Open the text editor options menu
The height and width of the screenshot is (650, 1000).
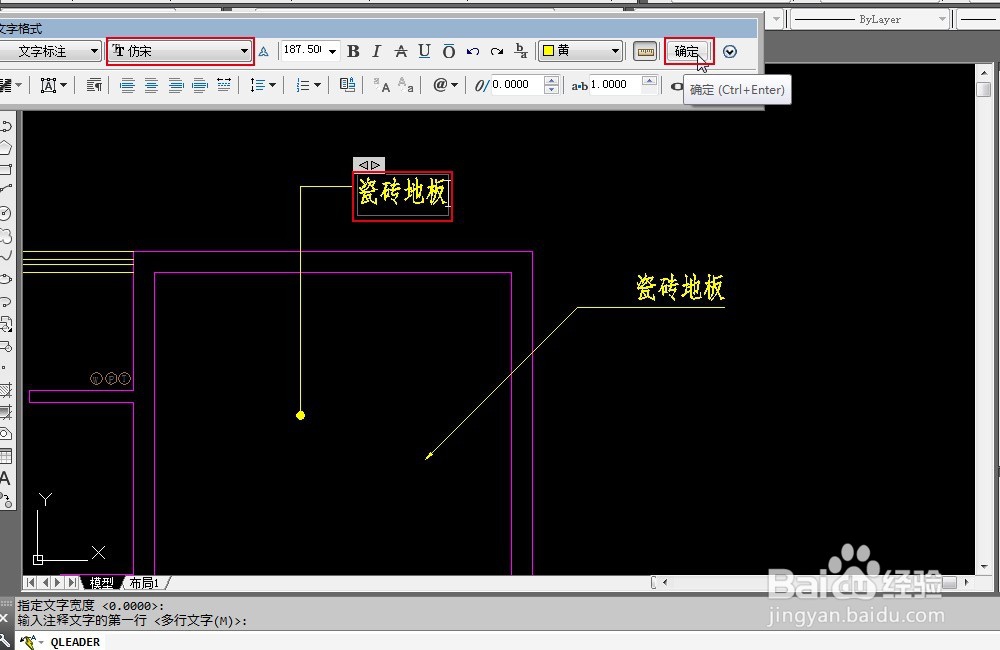click(x=730, y=52)
